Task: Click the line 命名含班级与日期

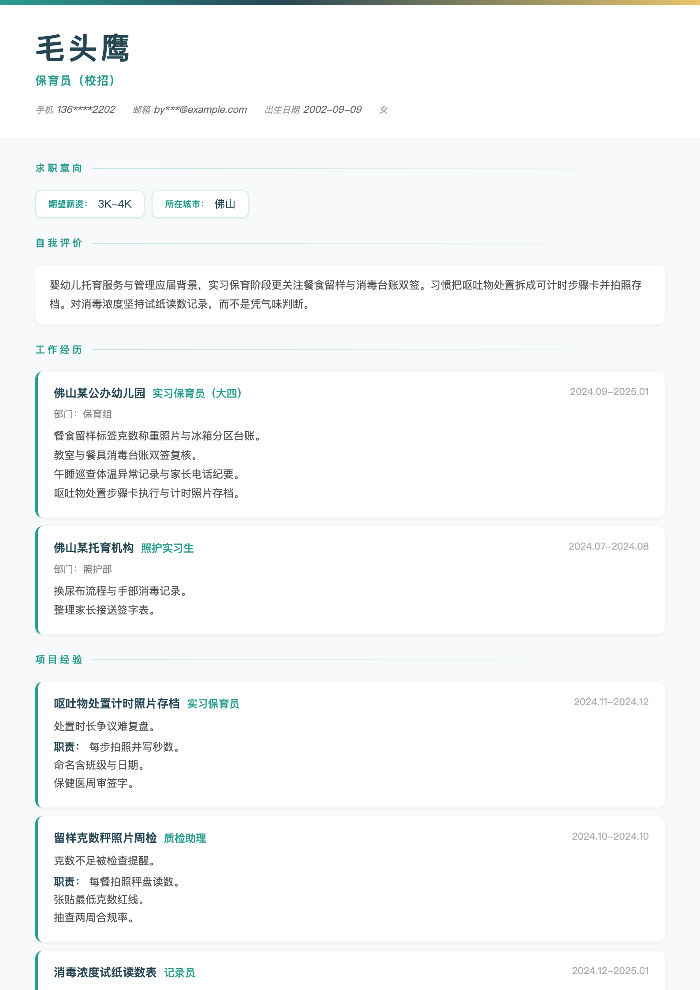Action: pyautogui.click(x=99, y=765)
